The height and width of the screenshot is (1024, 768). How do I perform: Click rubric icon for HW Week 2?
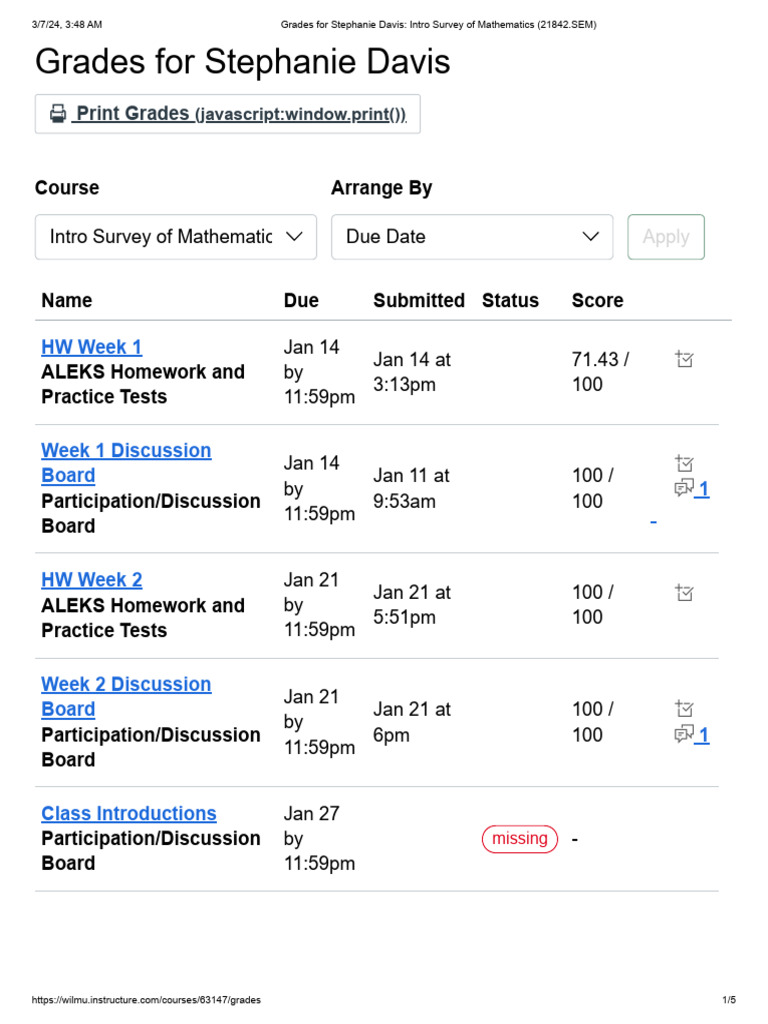click(x=684, y=593)
